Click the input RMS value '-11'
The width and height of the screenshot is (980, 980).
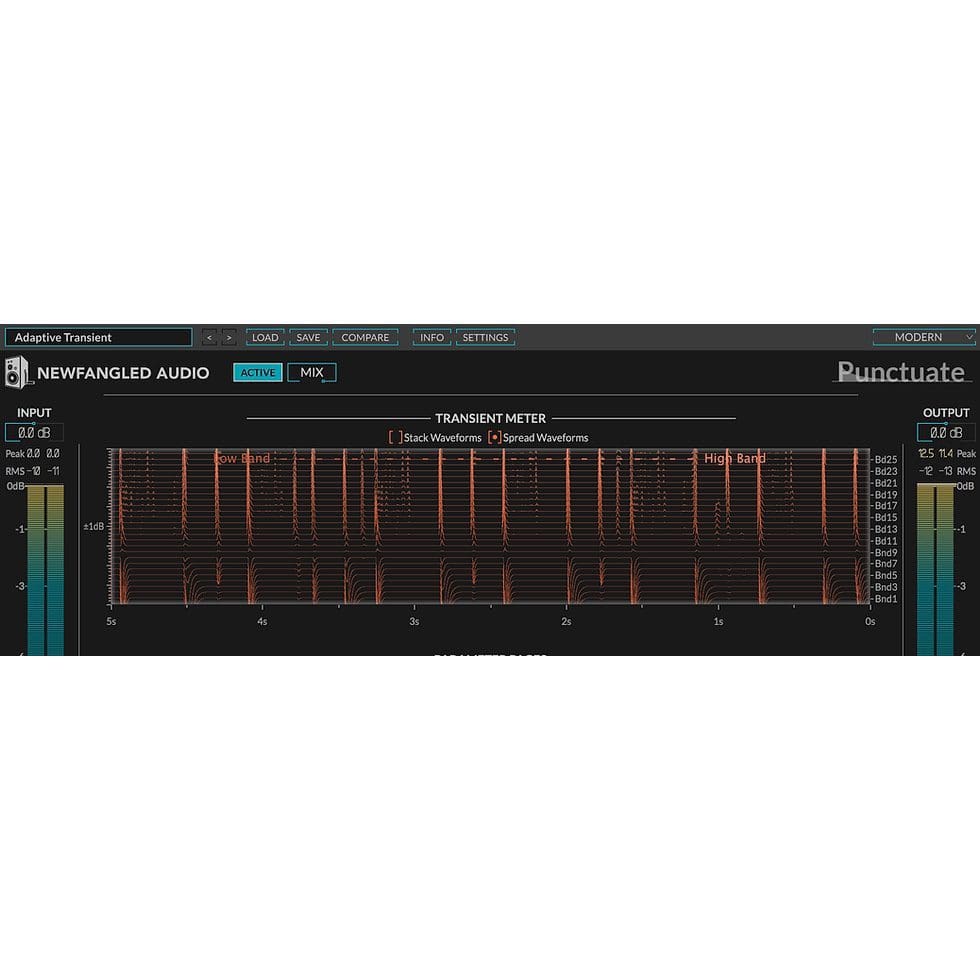(53, 471)
